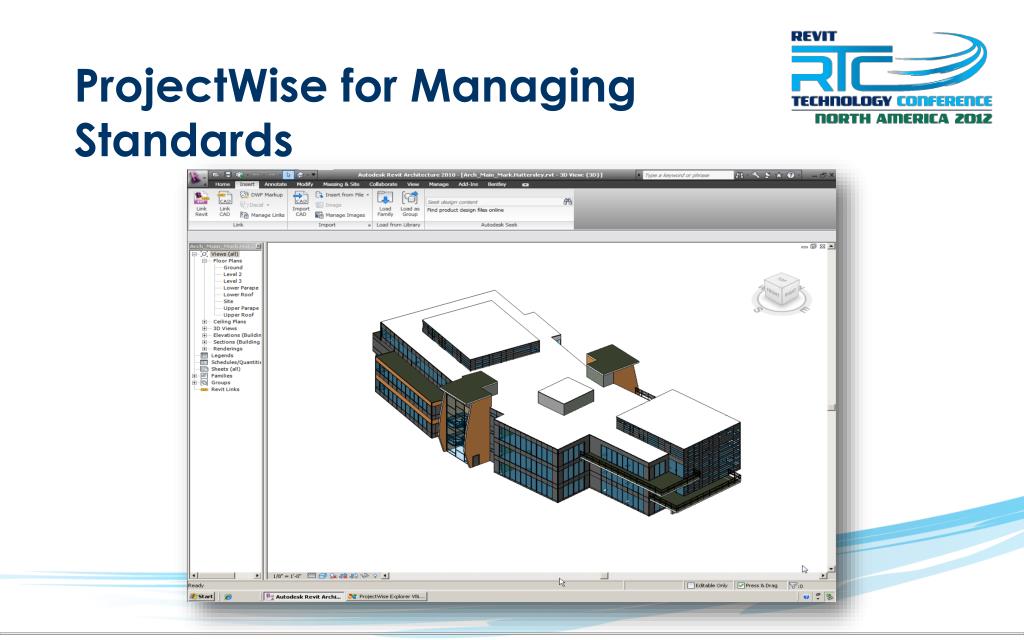Screen dimensions: 1024x640
Task: Open the Annotate ribbon tab
Action: [x=276, y=185]
